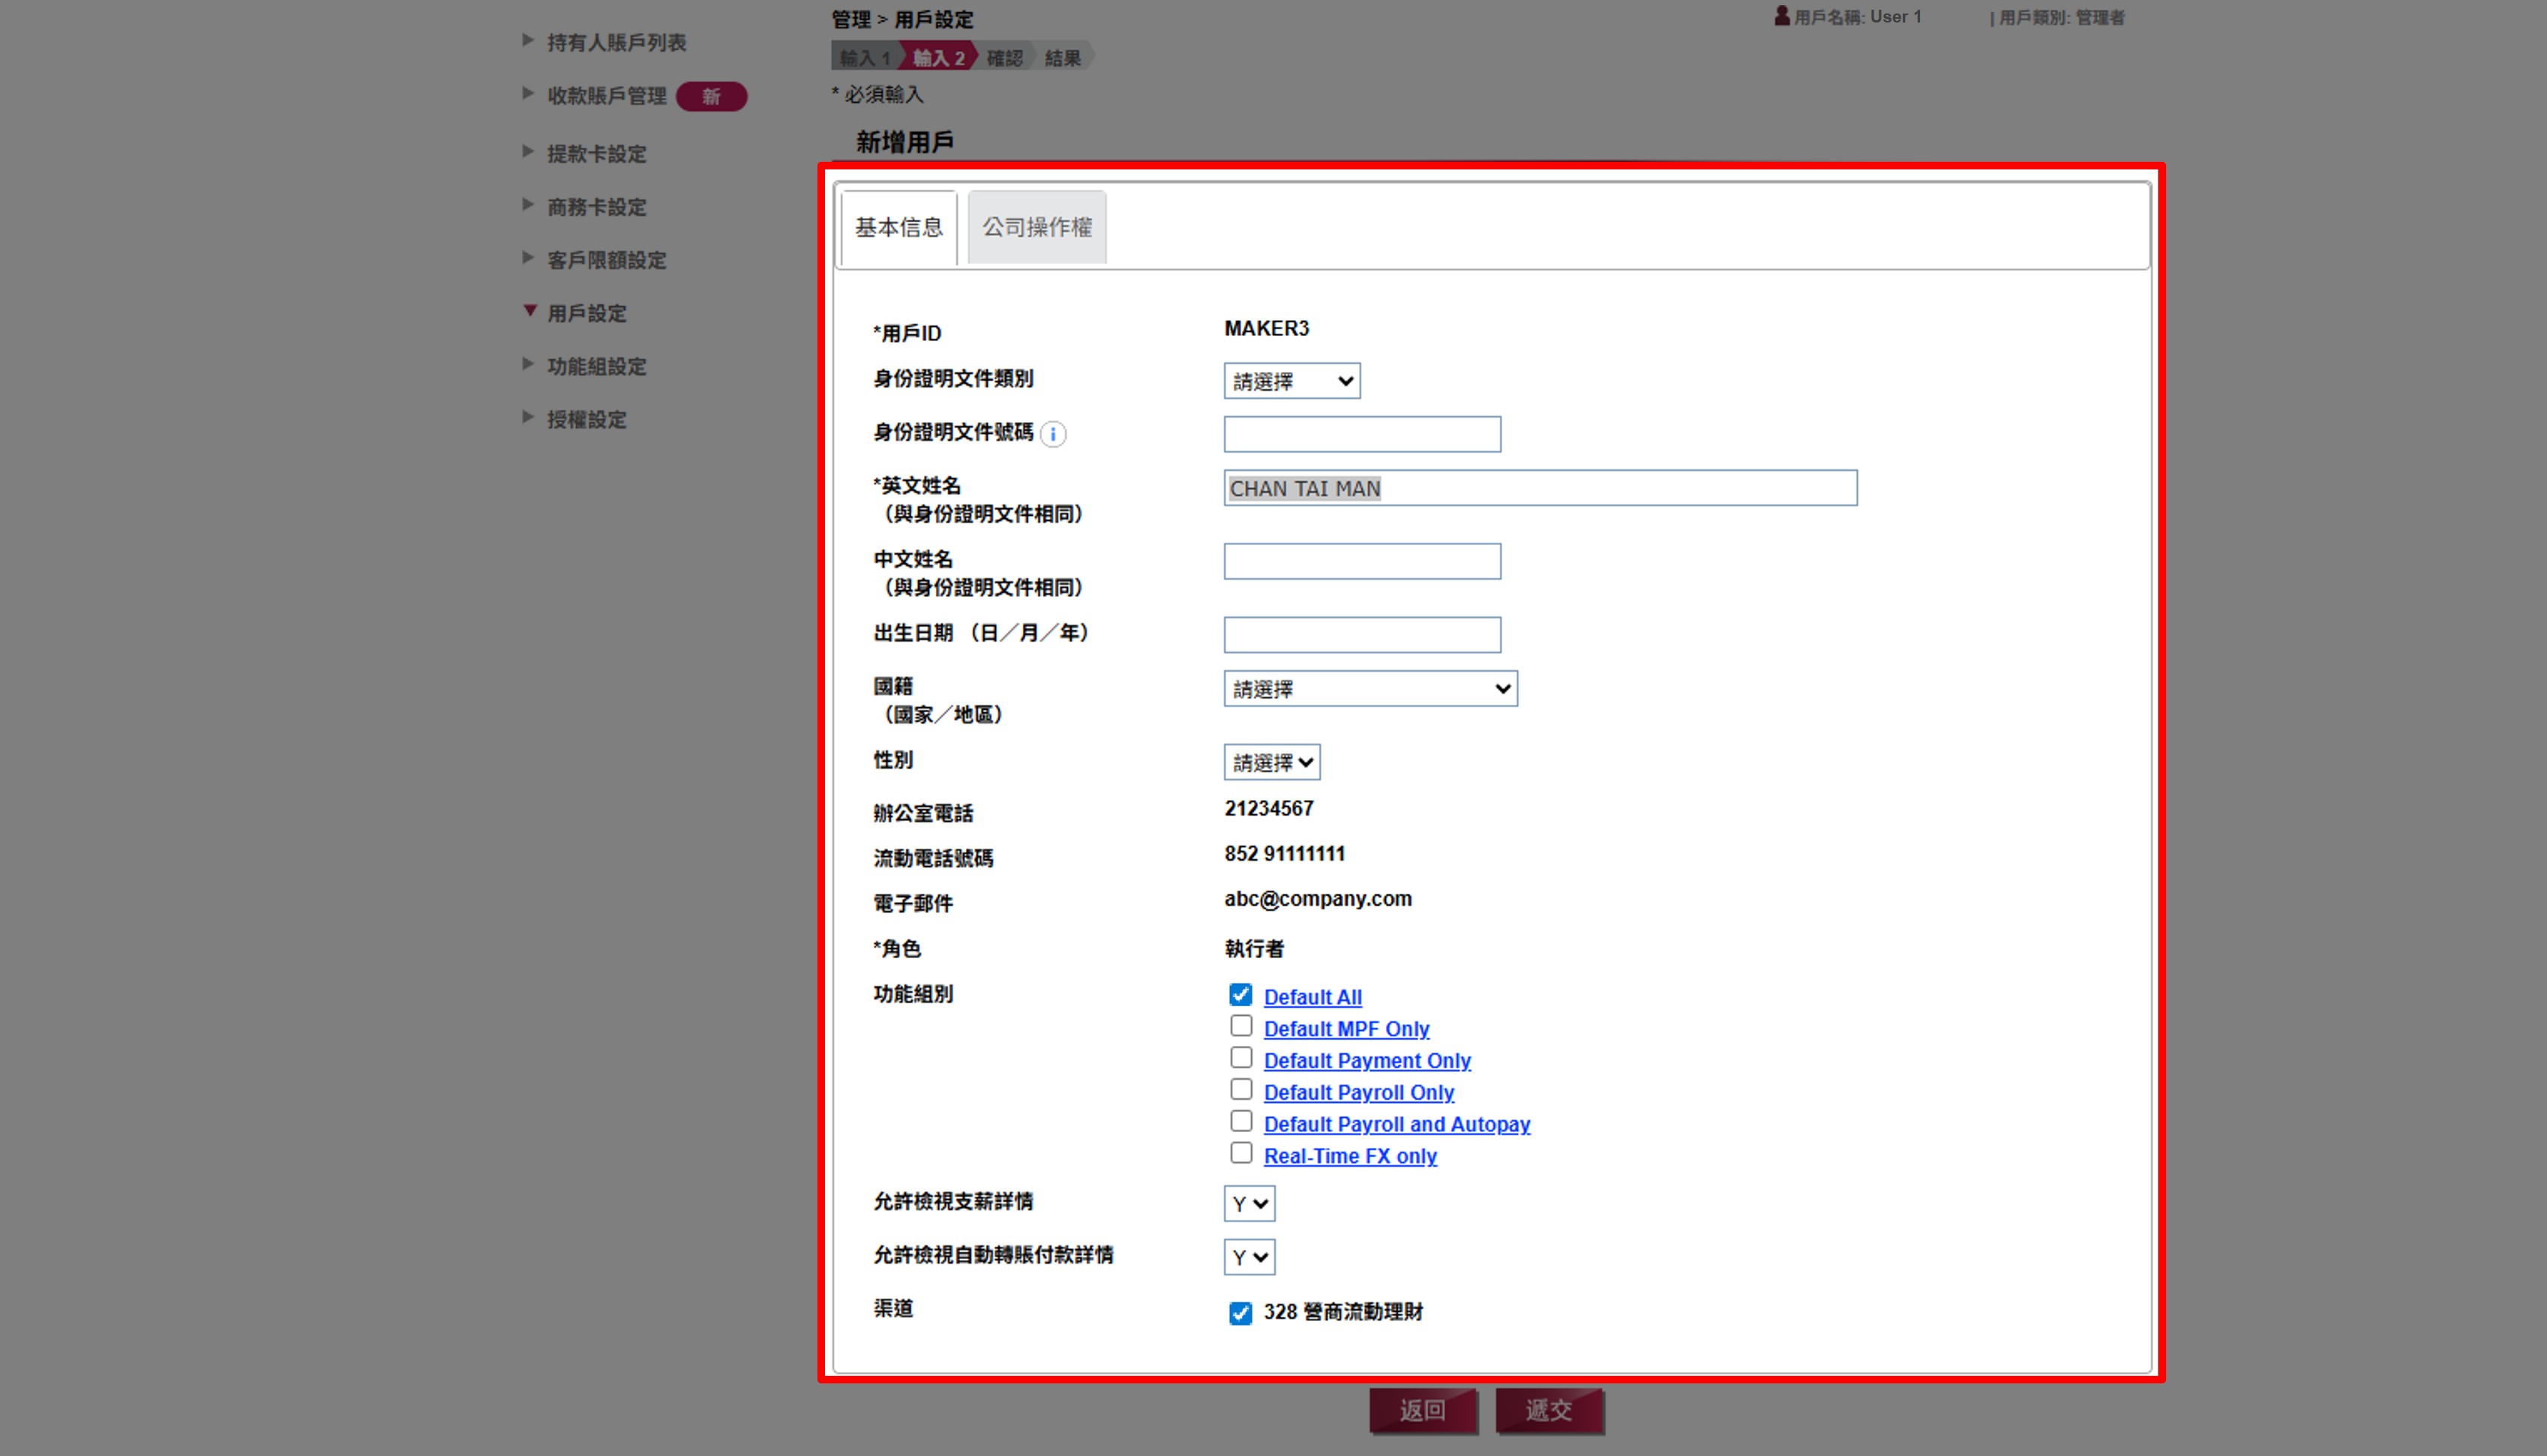This screenshot has width=2547, height=1456.
Task: Open the 國籍 nationality dropdown
Action: click(x=1369, y=688)
